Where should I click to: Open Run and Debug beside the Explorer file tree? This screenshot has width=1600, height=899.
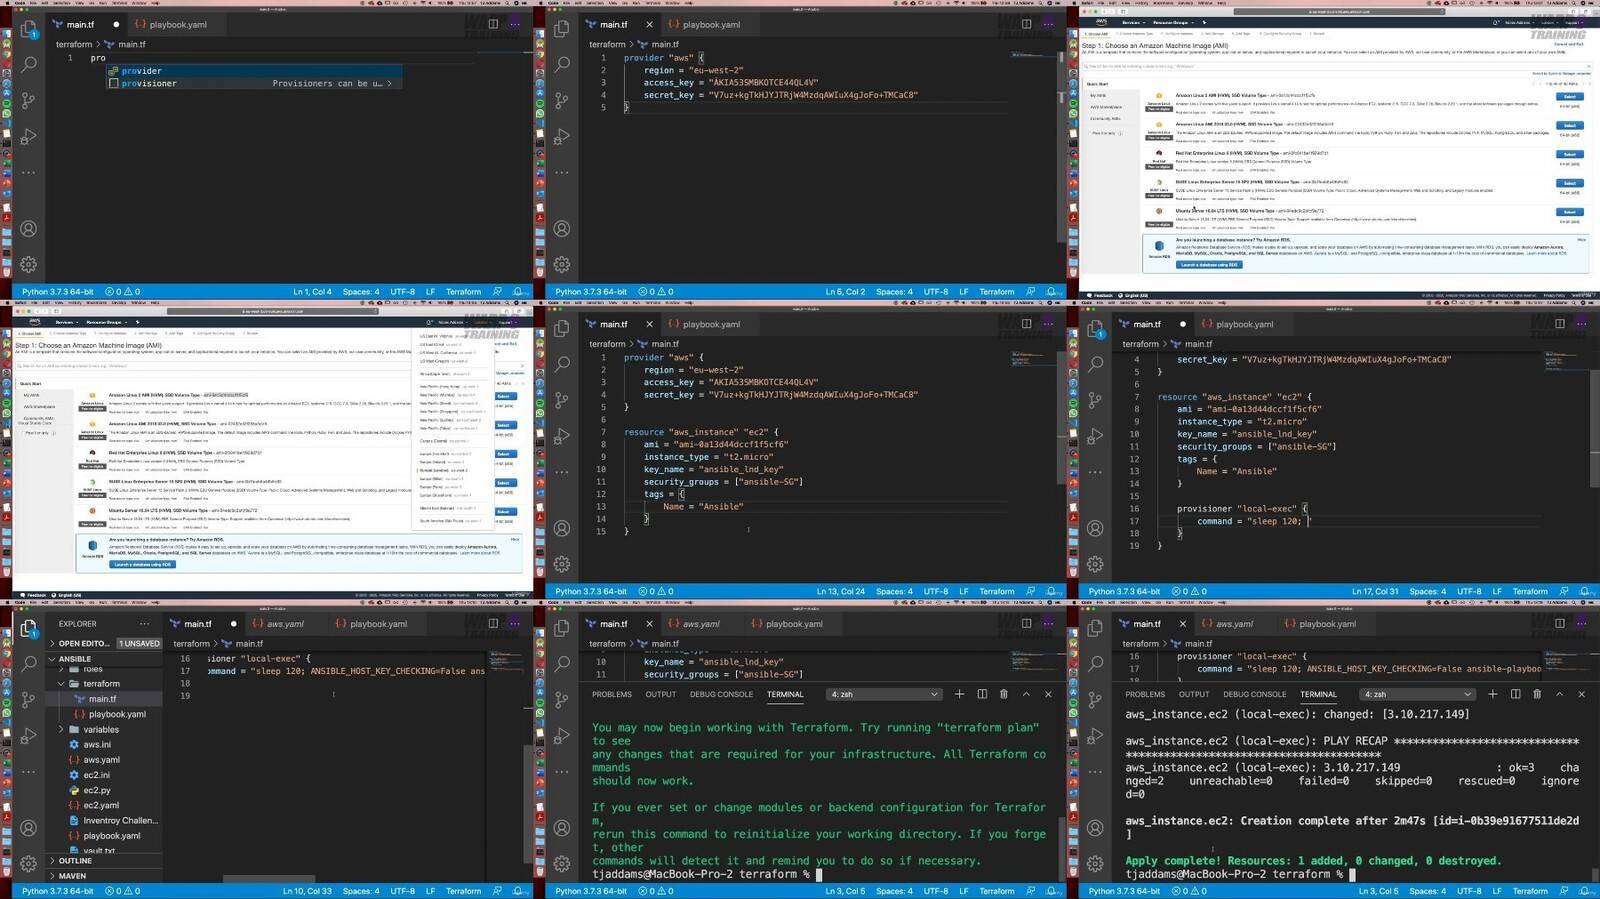point(29,735)
